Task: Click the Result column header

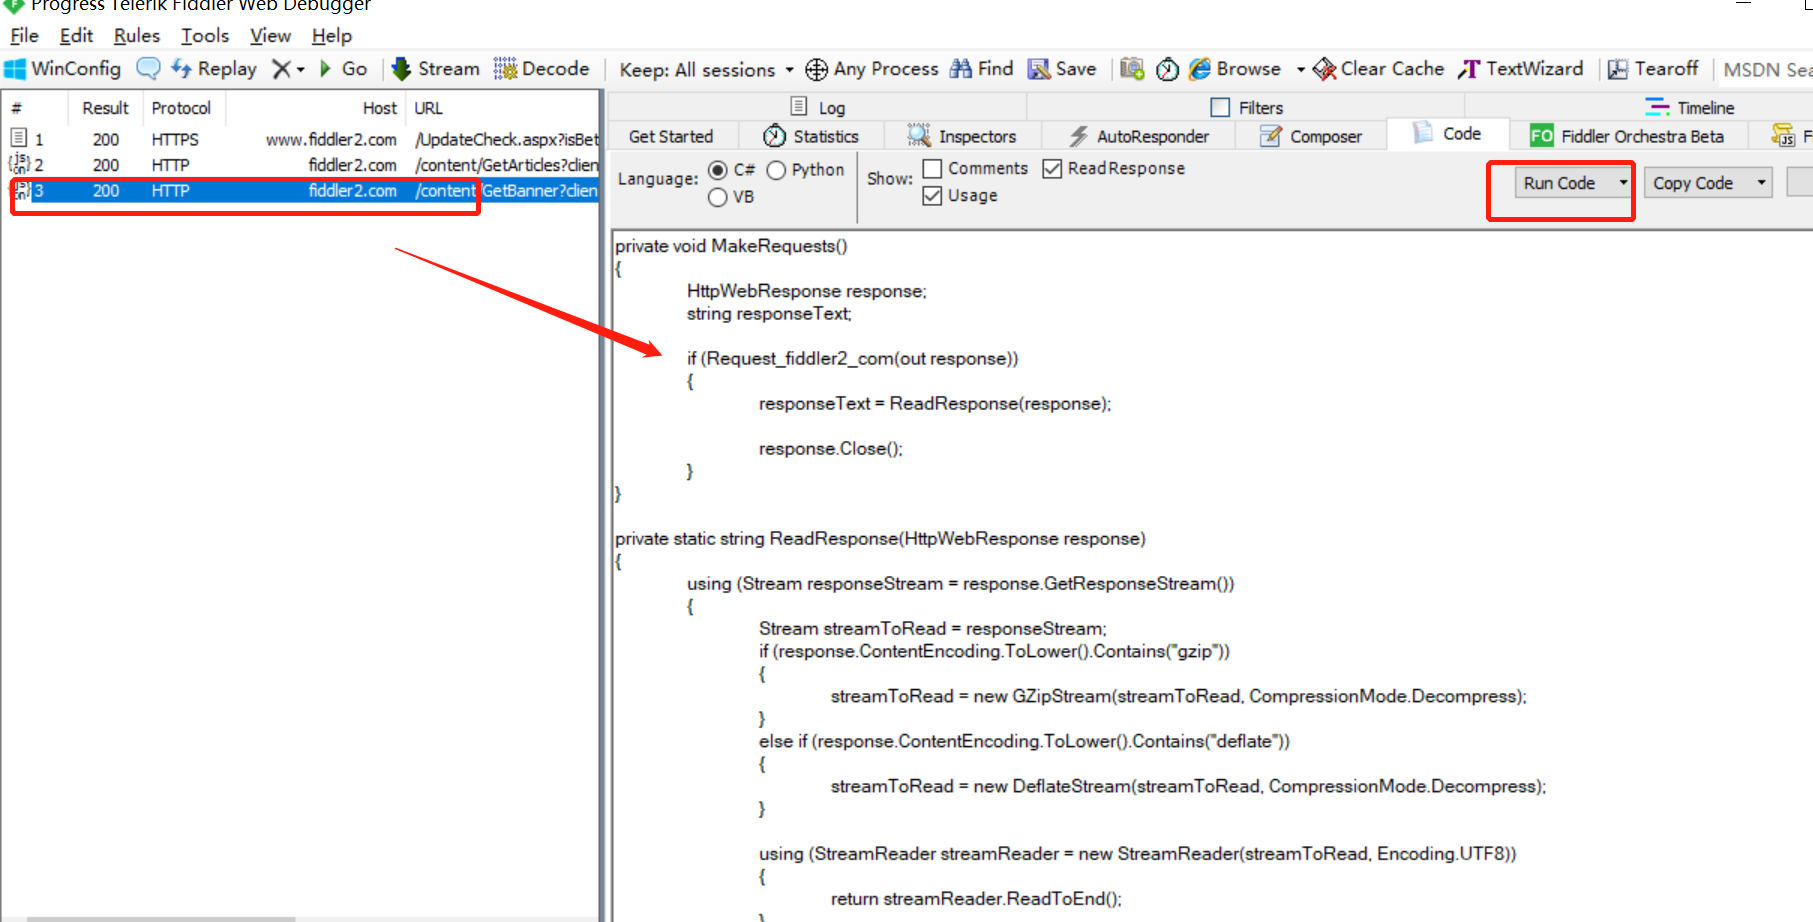Action: (105, 108)
